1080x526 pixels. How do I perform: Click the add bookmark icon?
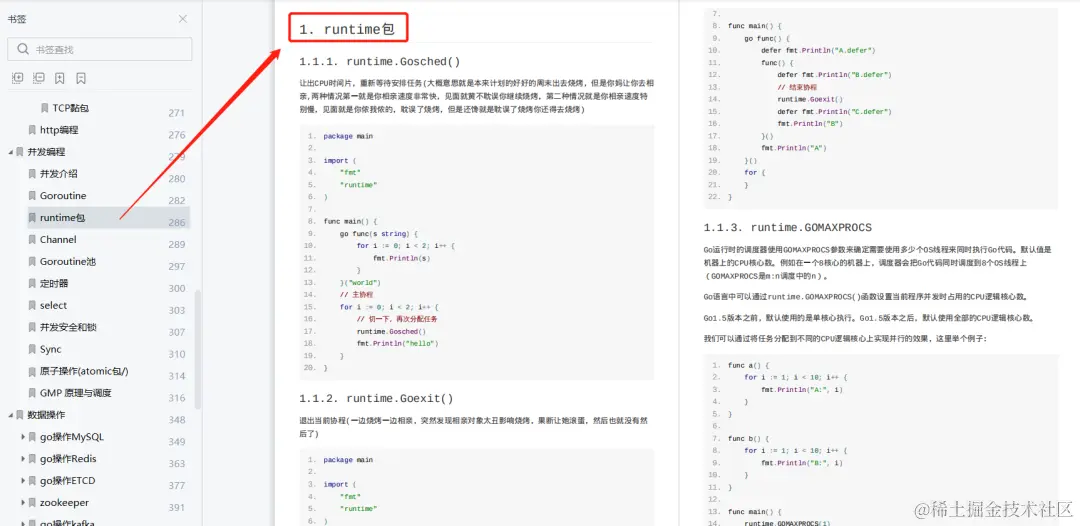coord(60,78)
